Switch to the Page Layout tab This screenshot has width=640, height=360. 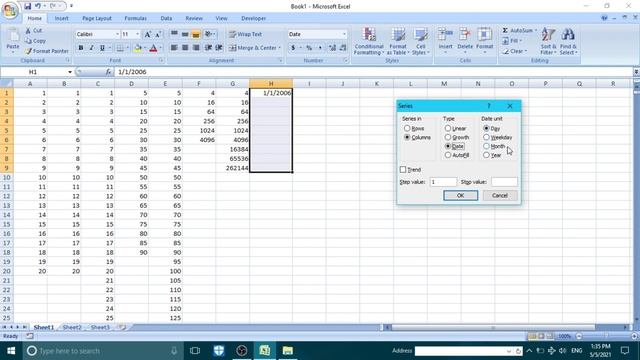pyautogui.click(x=97, y=18)
